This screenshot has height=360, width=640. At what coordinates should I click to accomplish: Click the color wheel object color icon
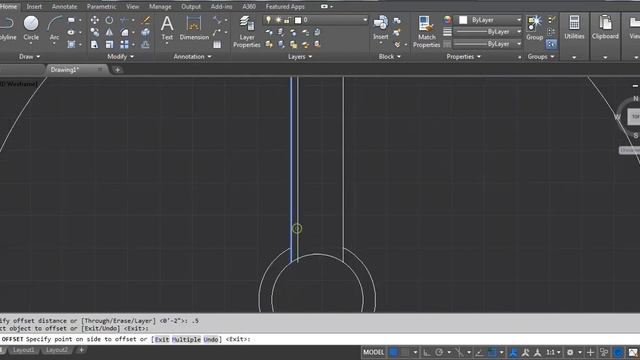[447, 20]
